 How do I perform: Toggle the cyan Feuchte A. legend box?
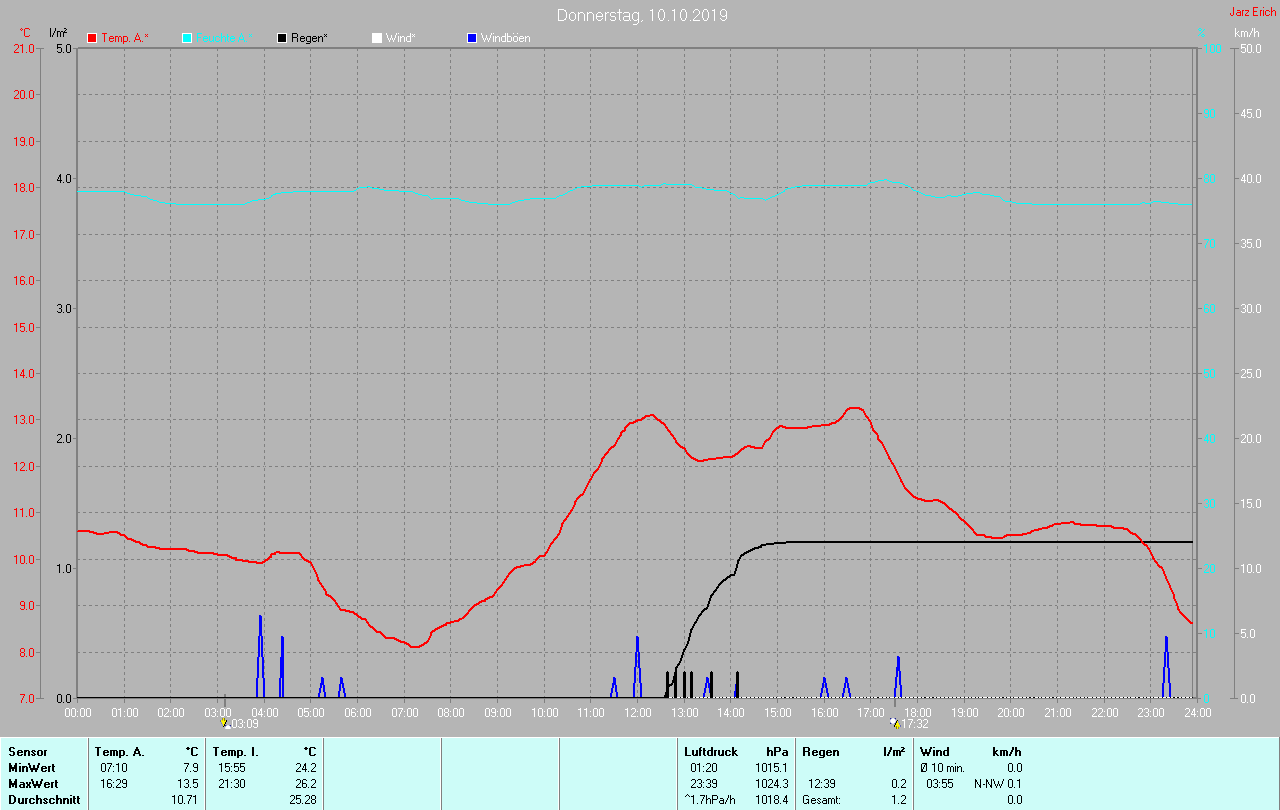click(x=187, y=38)
